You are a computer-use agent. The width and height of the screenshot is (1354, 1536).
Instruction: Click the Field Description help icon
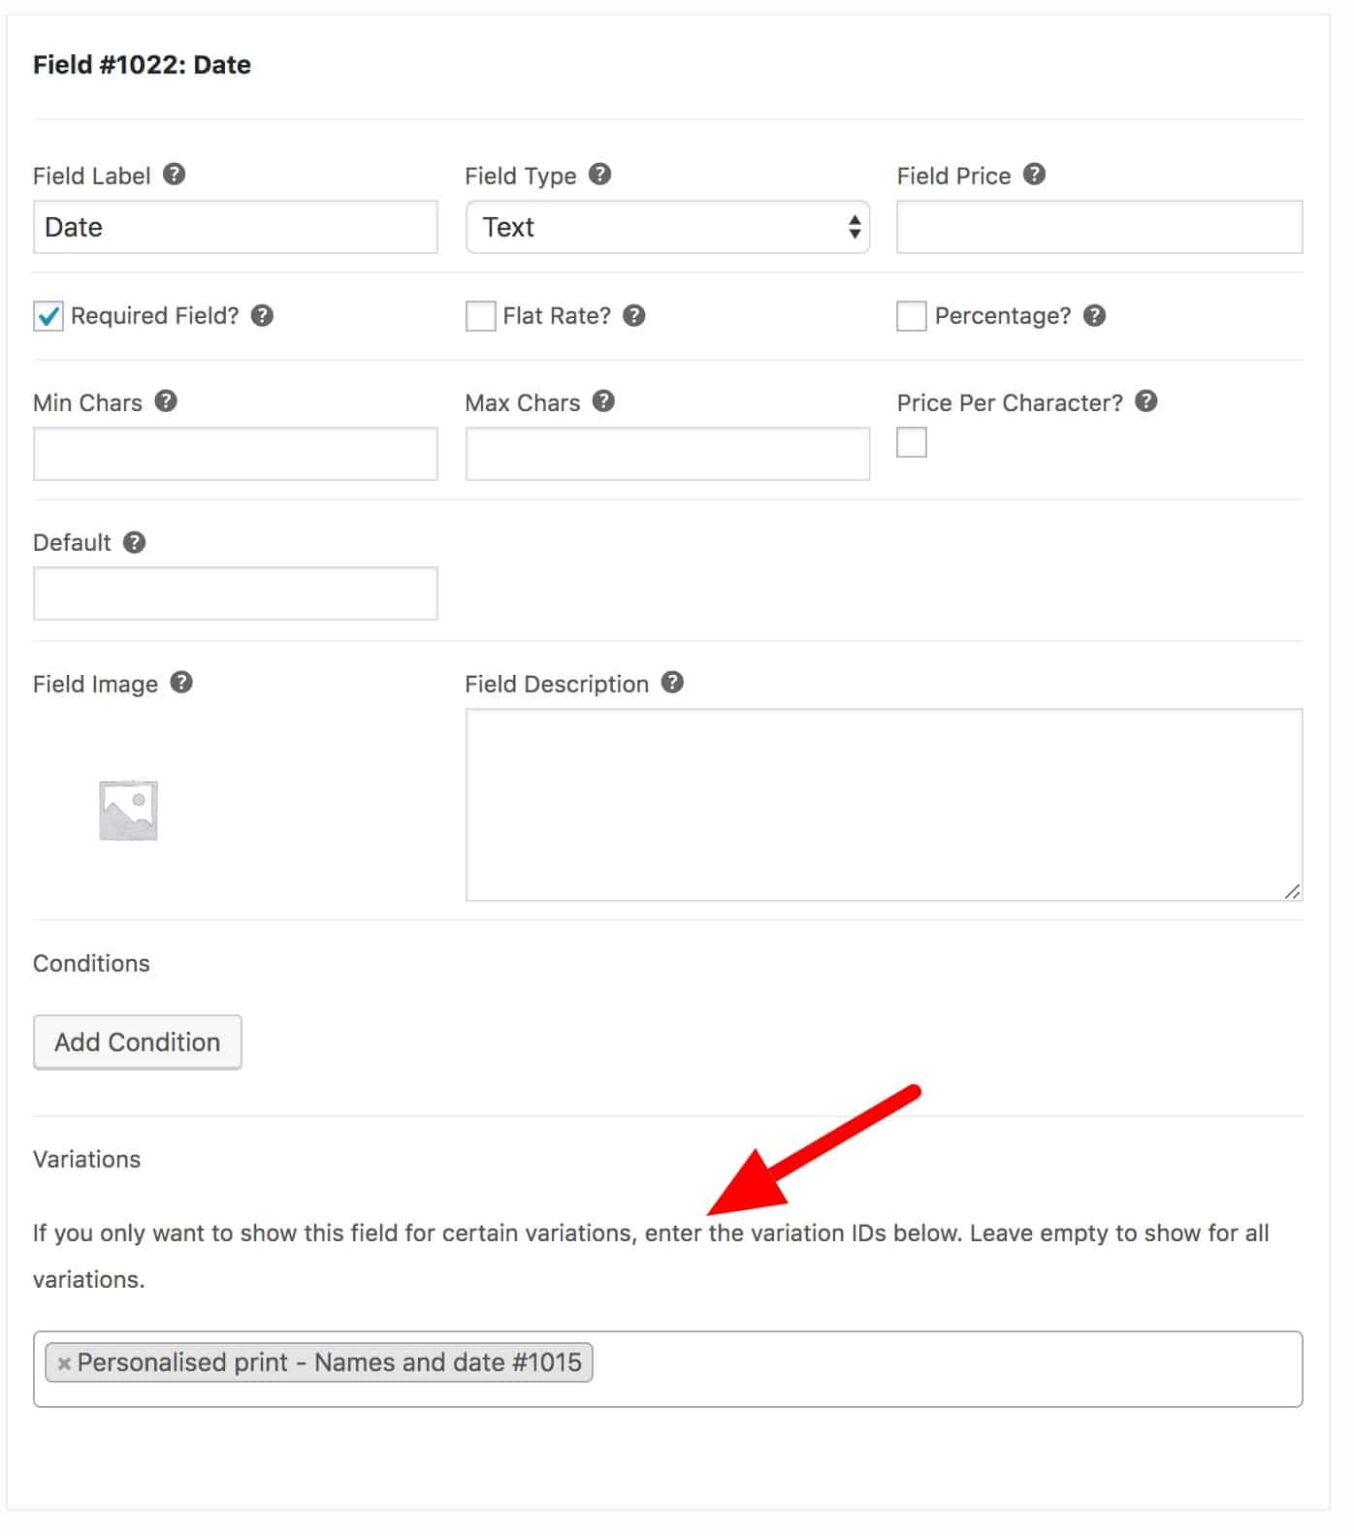point(673,682)
